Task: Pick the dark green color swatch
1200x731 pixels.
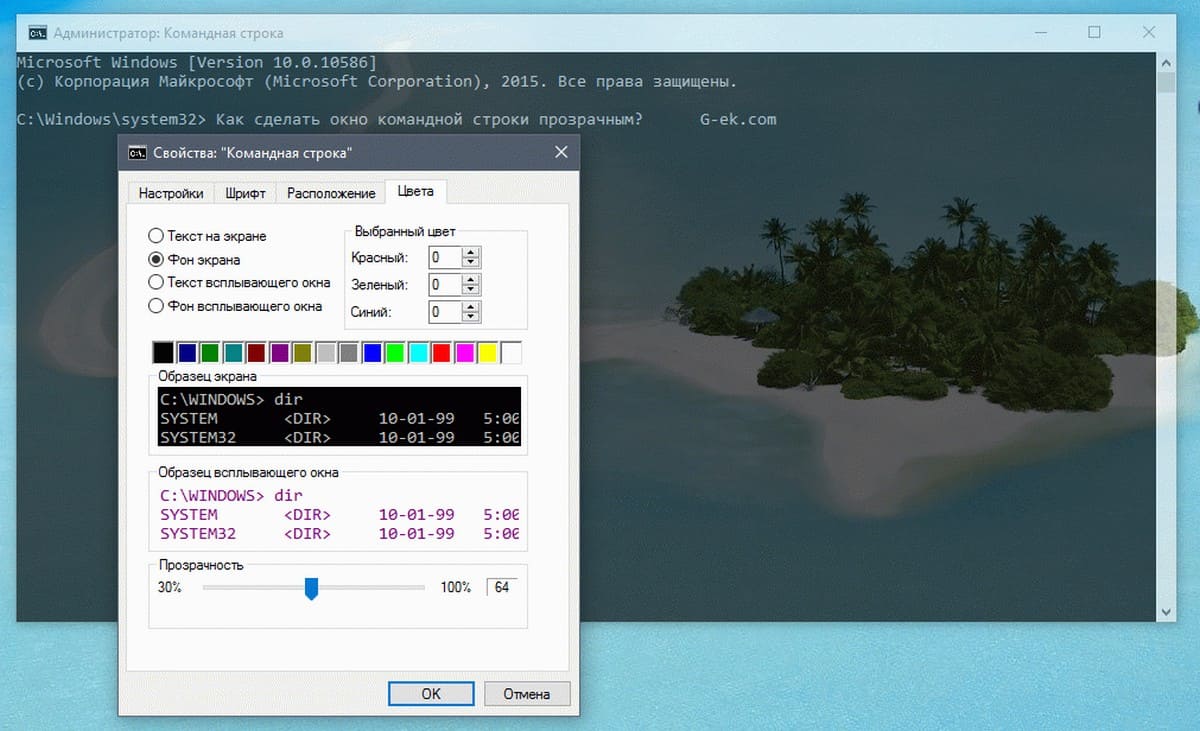Action: coord(209,352)
